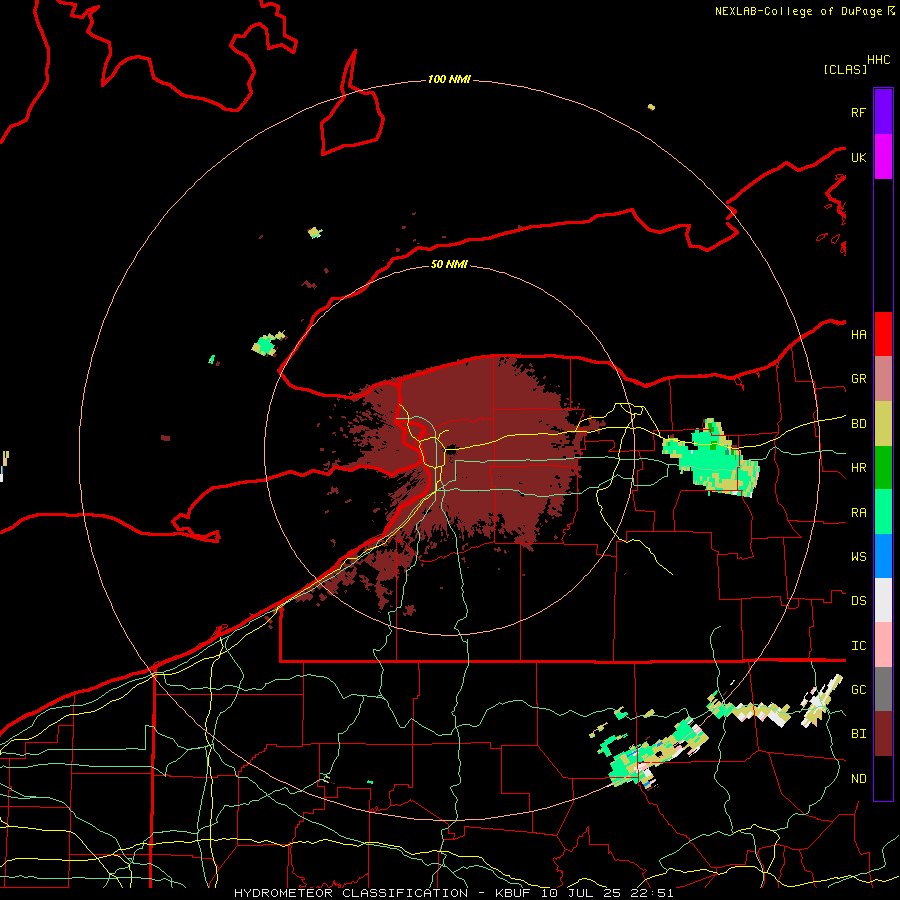Click the WS legend label
Screen dimensions: 900x900
point(858,557)
